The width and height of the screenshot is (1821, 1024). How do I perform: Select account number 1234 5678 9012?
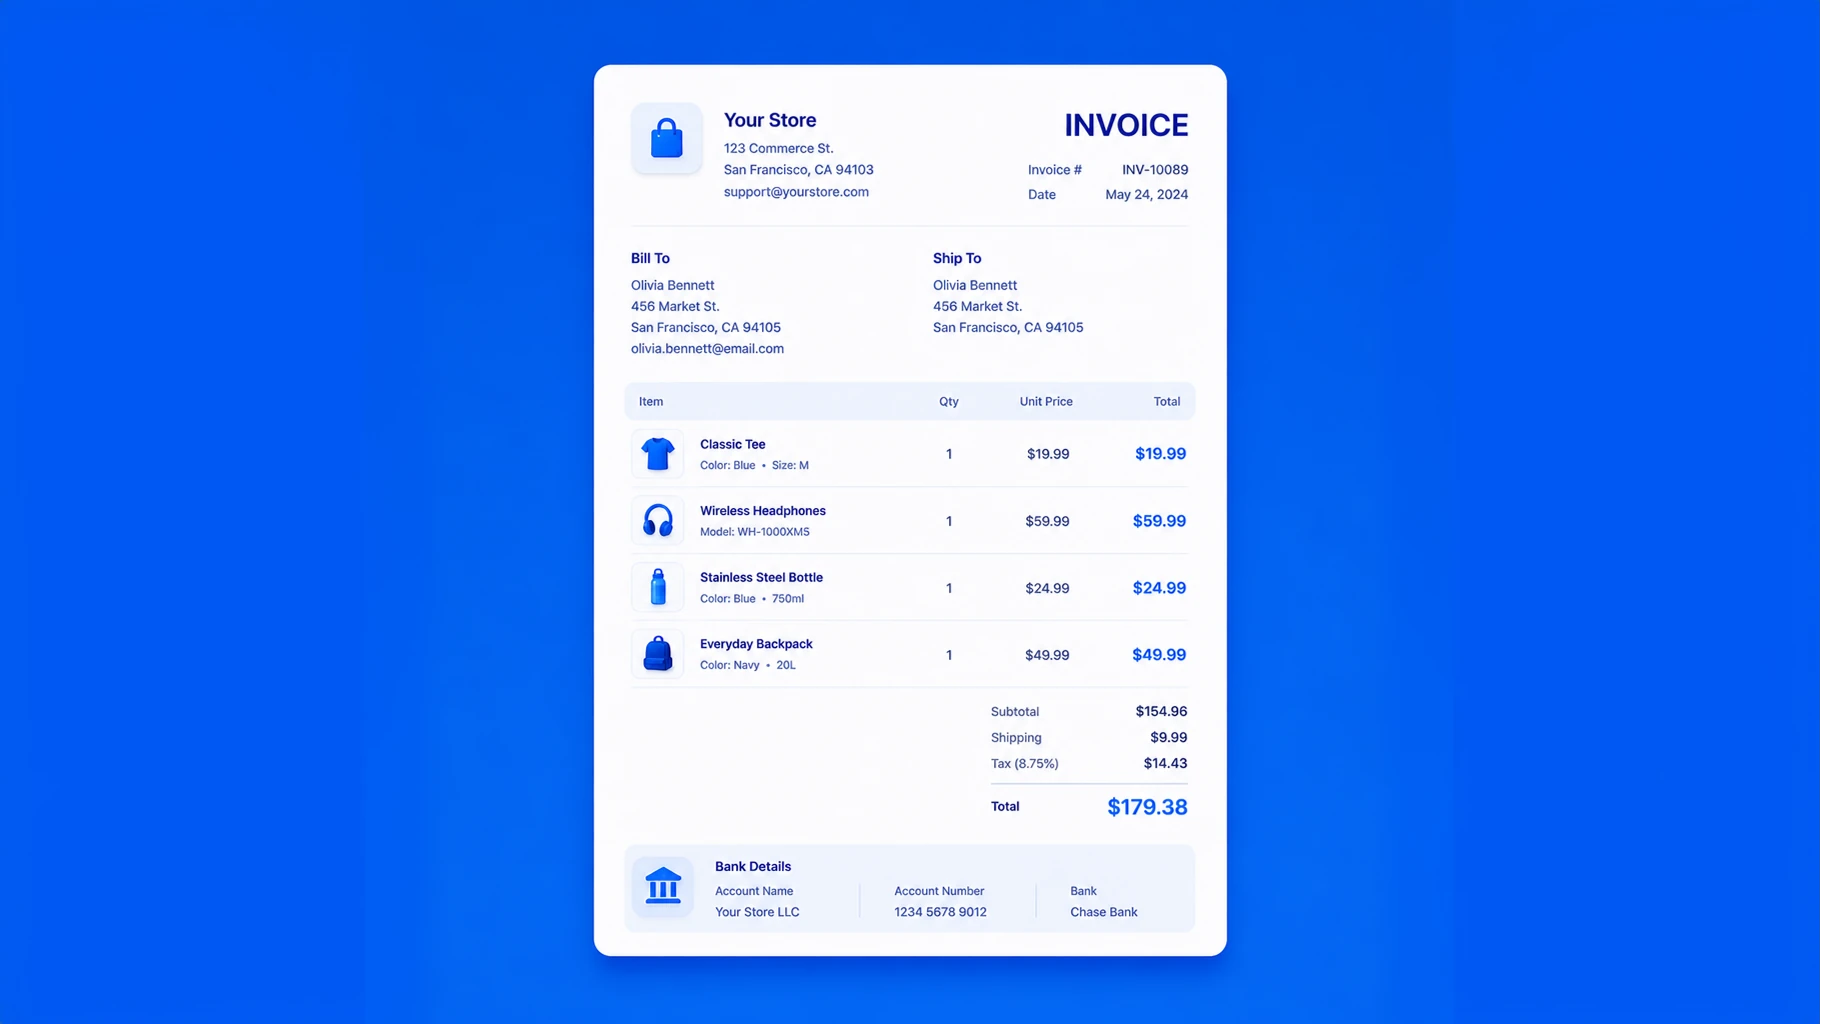pyautogui.click(x=940, y=913)
